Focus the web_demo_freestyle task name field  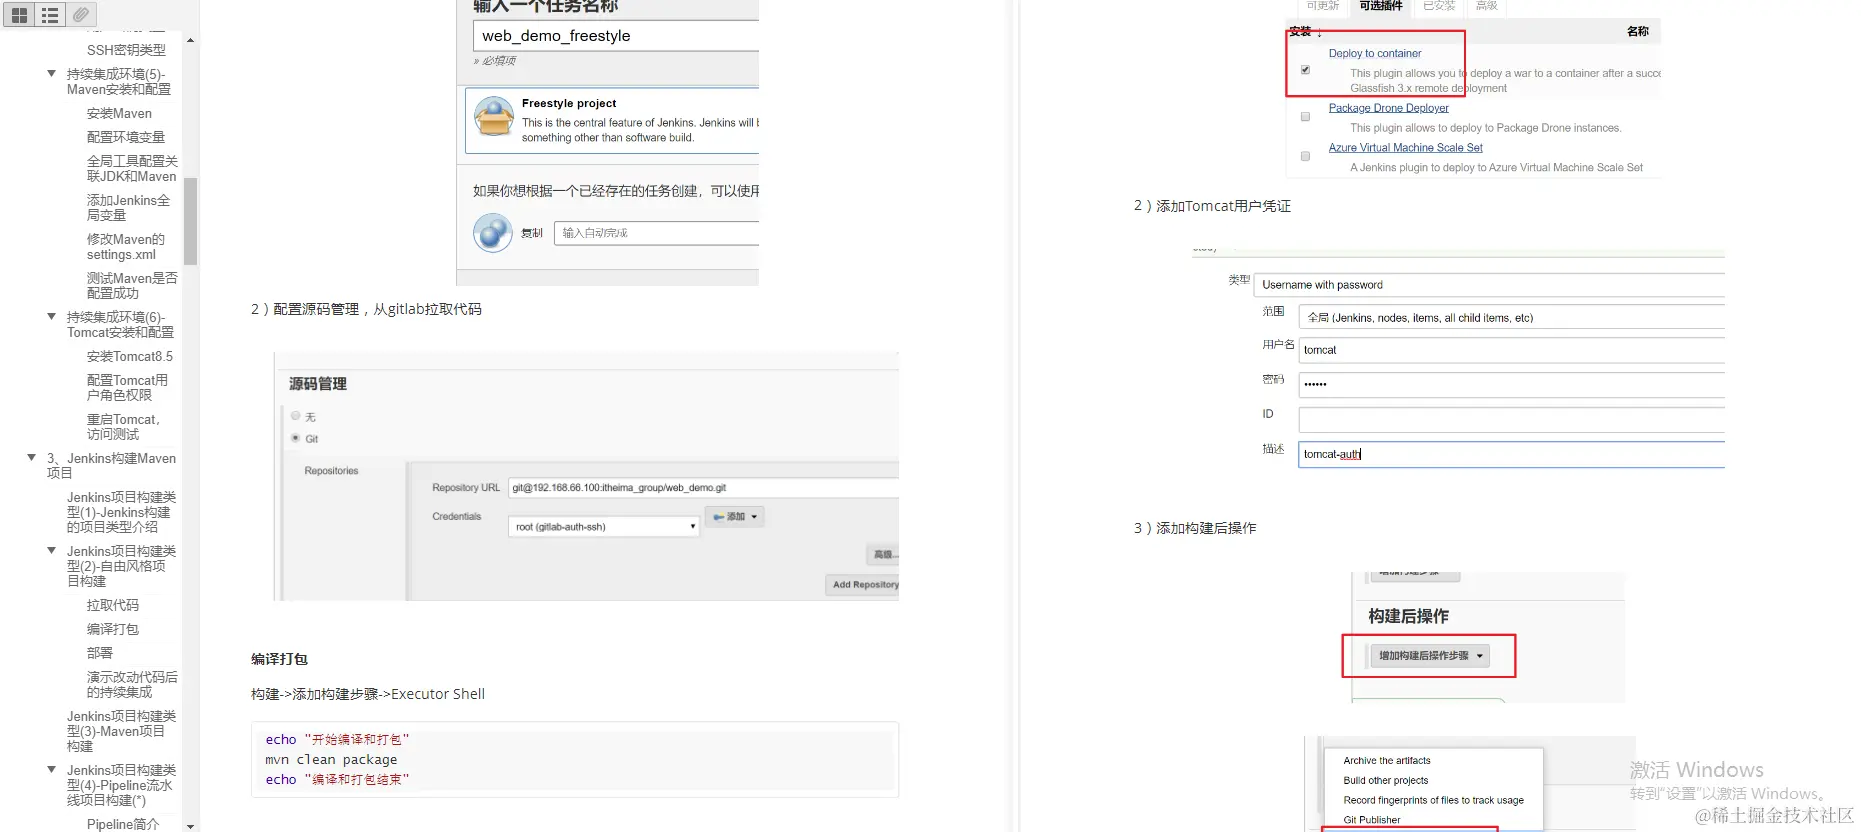pos(616,36)
